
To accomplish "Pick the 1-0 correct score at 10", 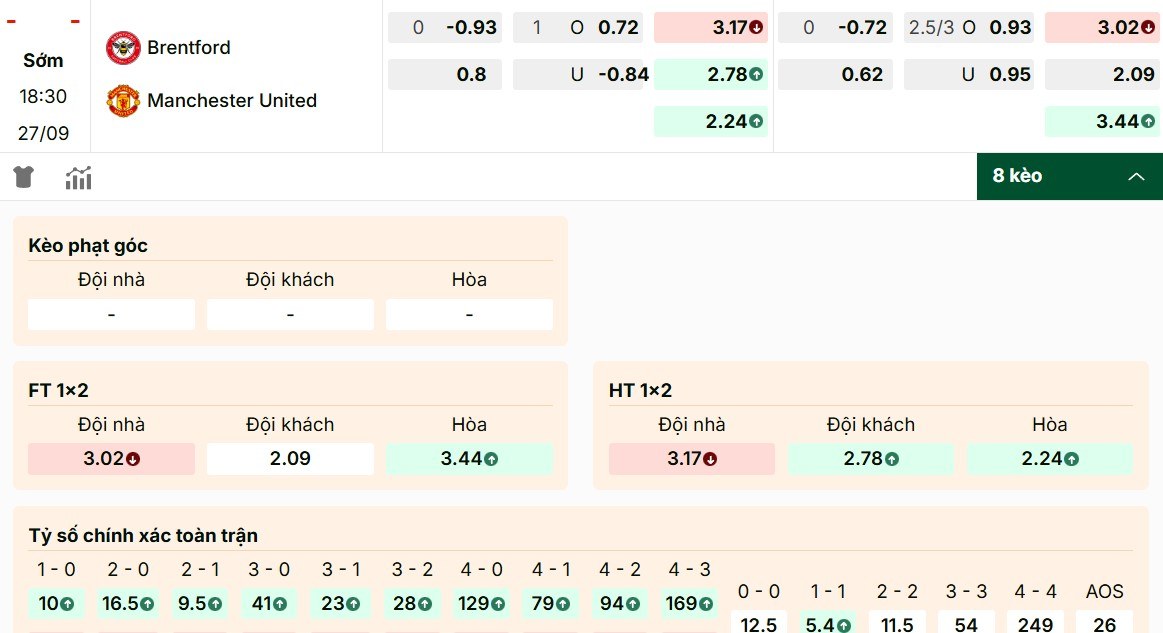I will [x=56, y=604].
